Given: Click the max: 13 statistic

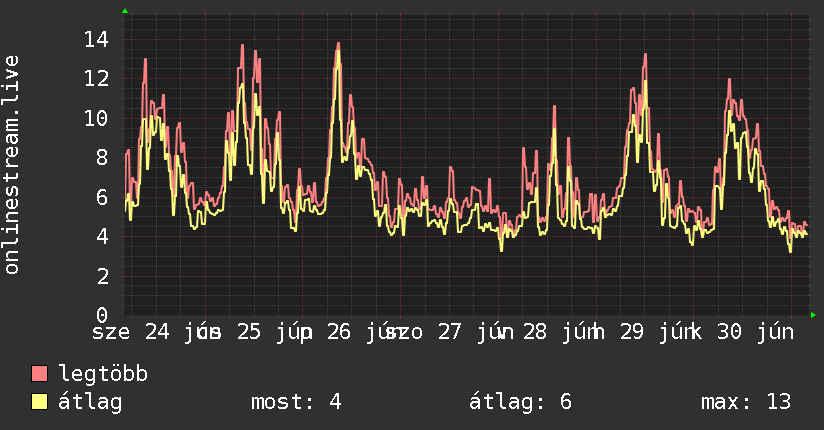Looking at the screenshot, I should click(x=746, y=402).
